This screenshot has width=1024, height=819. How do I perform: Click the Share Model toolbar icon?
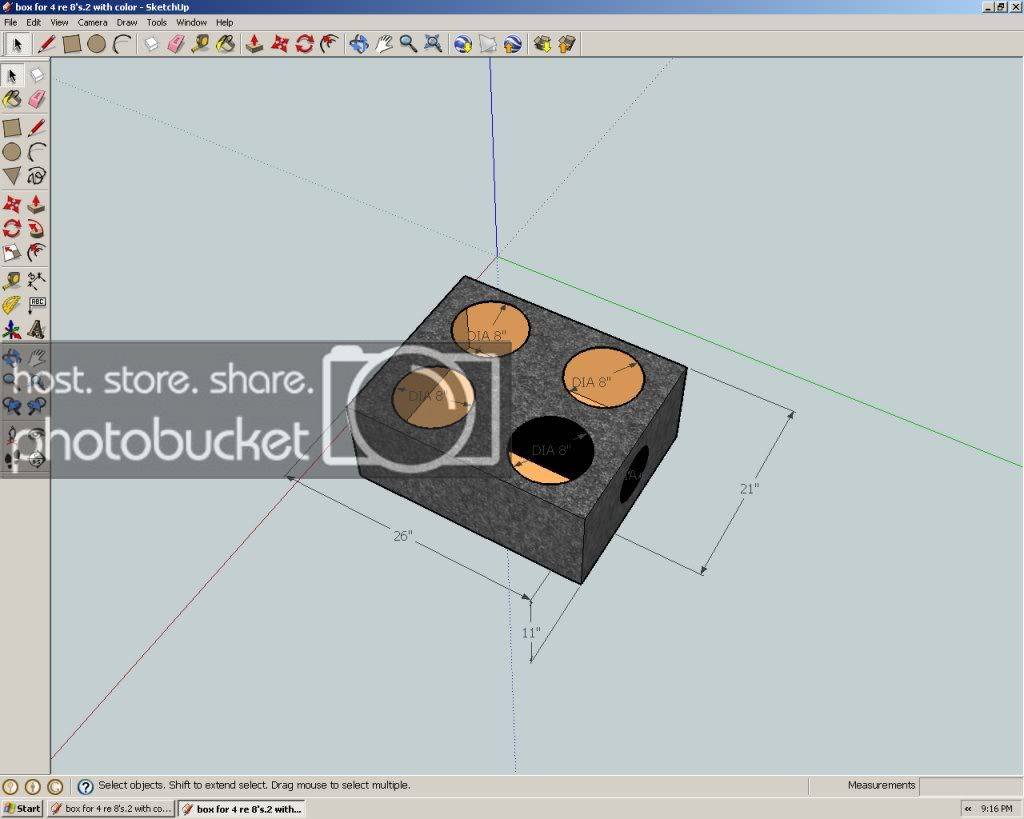pos(567,44)
